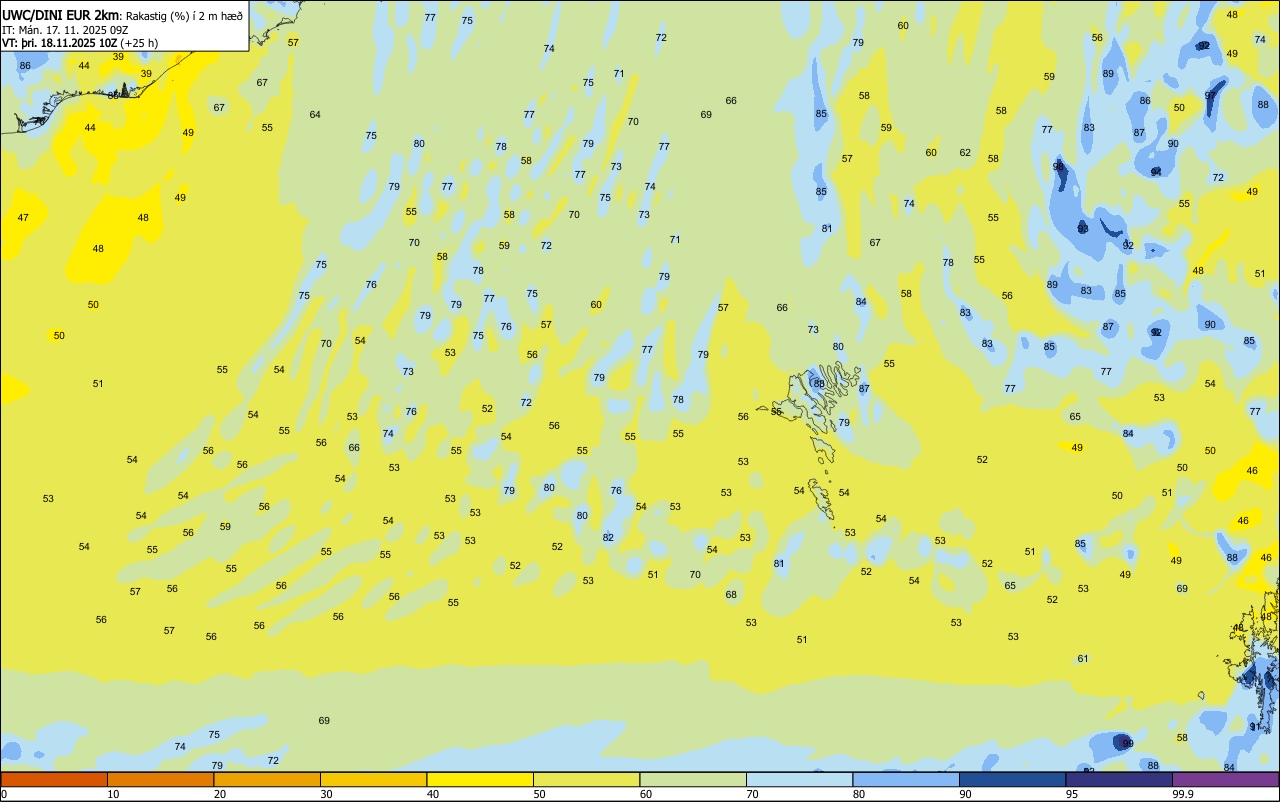Click the legend tick label '99.9'
The image size is (1280, 802).
1183,794
